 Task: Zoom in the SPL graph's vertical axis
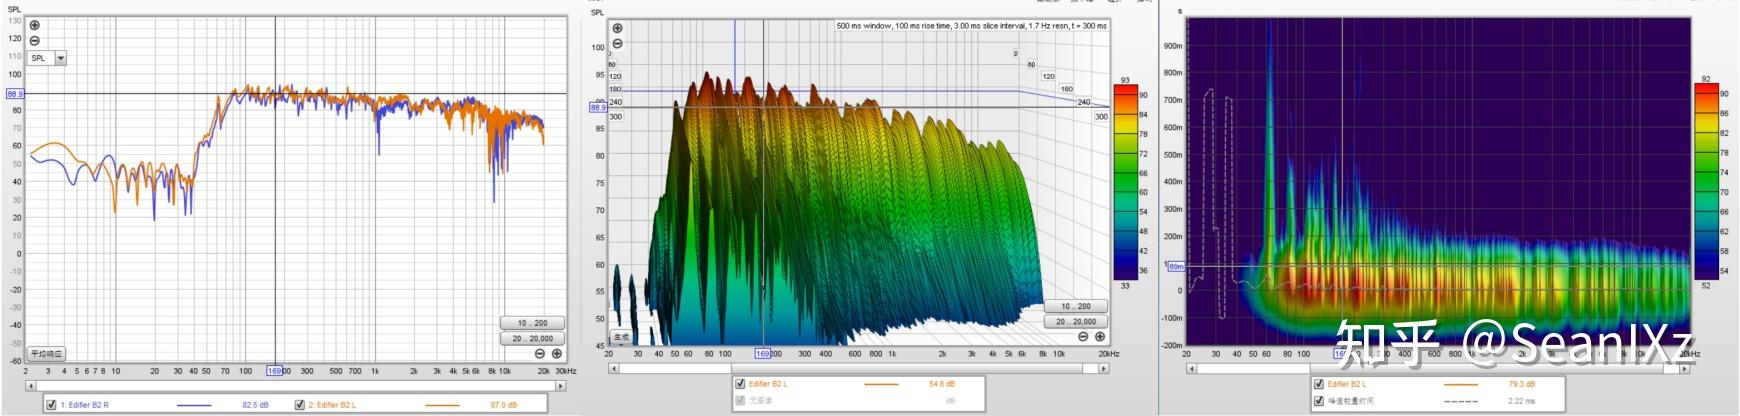pyautogui.click(x=35, y=26)
